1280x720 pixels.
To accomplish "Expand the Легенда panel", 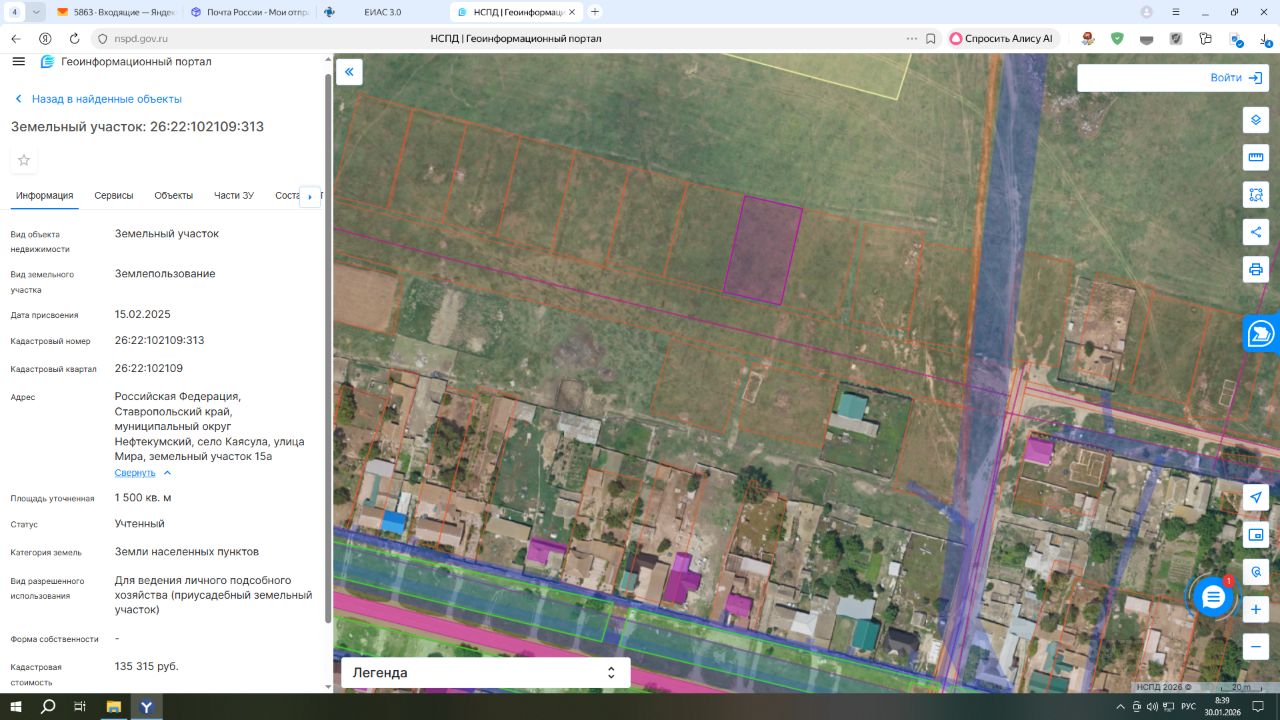I will click(x=486, y=673).
